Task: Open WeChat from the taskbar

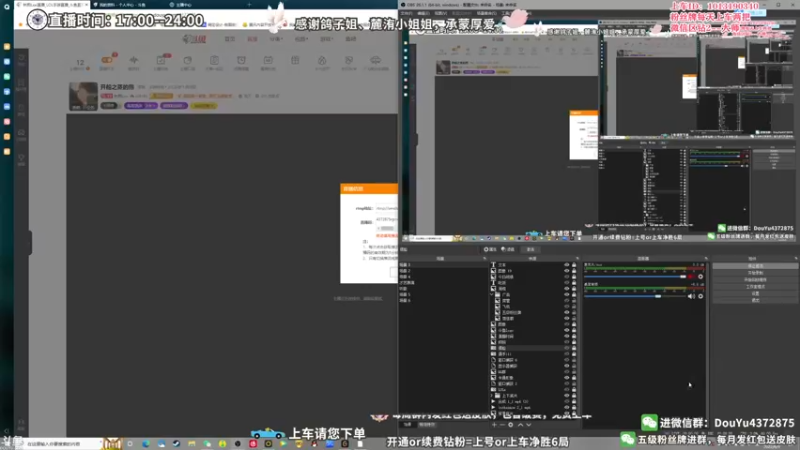Action: tap(207, 444)
